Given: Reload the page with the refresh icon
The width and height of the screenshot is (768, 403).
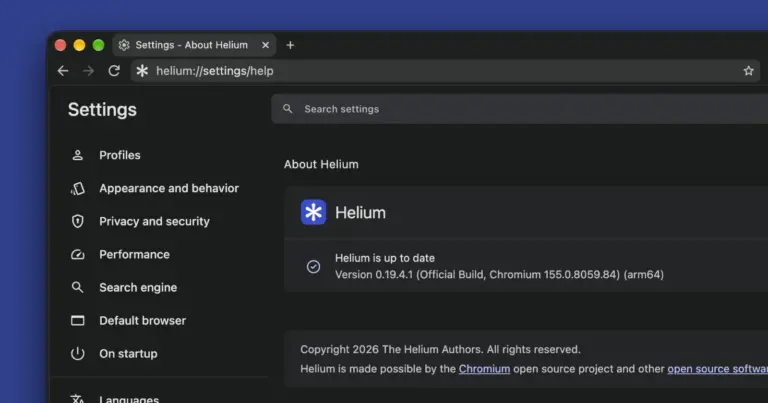Looking at the screenshot, I should click(114, 71).
